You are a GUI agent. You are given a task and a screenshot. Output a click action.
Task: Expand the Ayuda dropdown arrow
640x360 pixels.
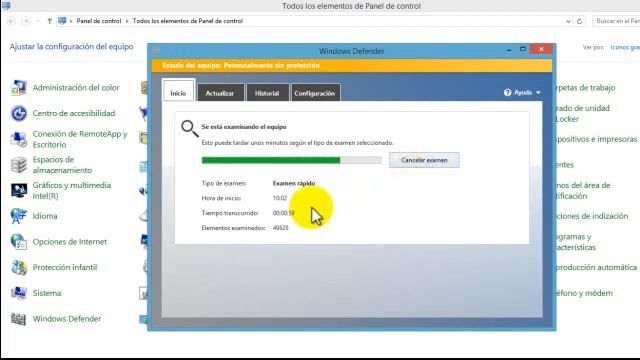538,93
